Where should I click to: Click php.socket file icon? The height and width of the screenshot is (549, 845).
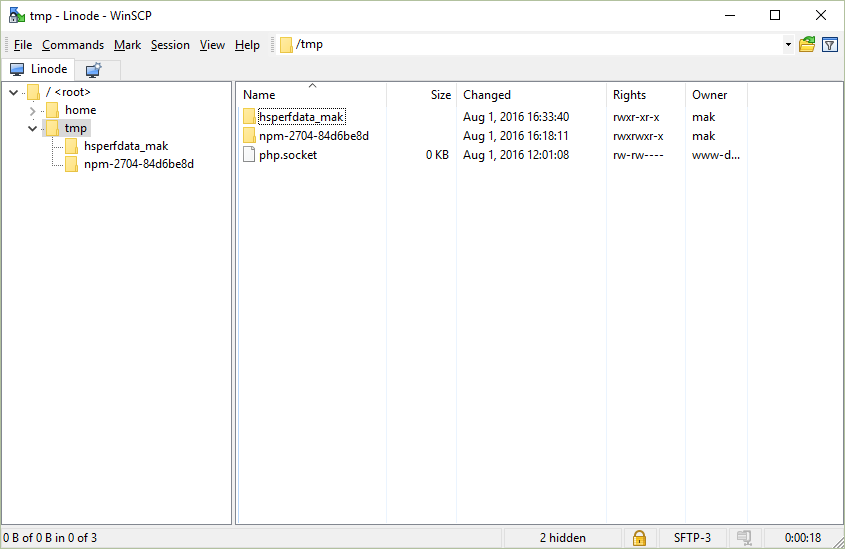coord(249,155)
